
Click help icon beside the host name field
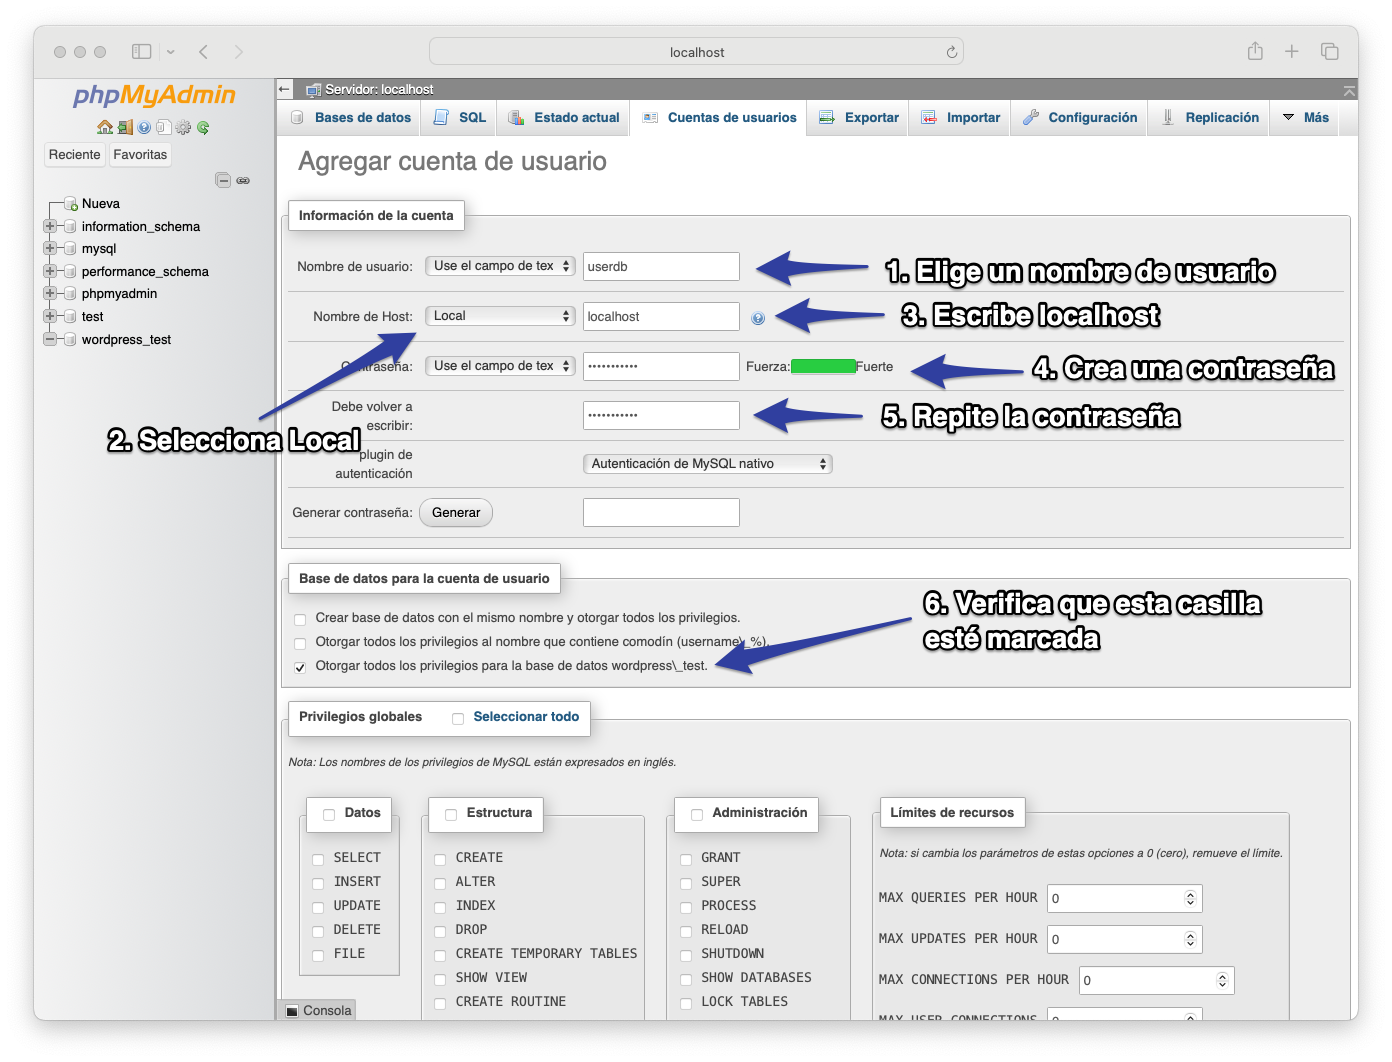[x=758, y=318]
